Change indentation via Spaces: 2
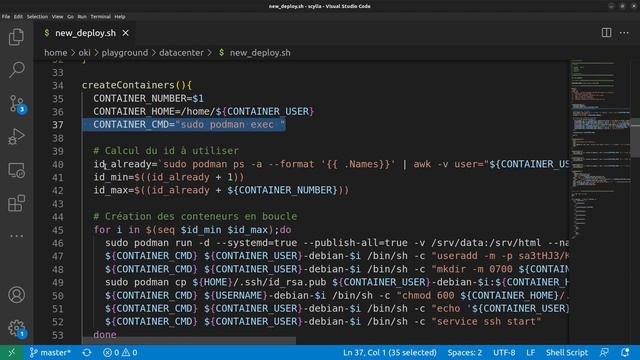 (464, 353)
